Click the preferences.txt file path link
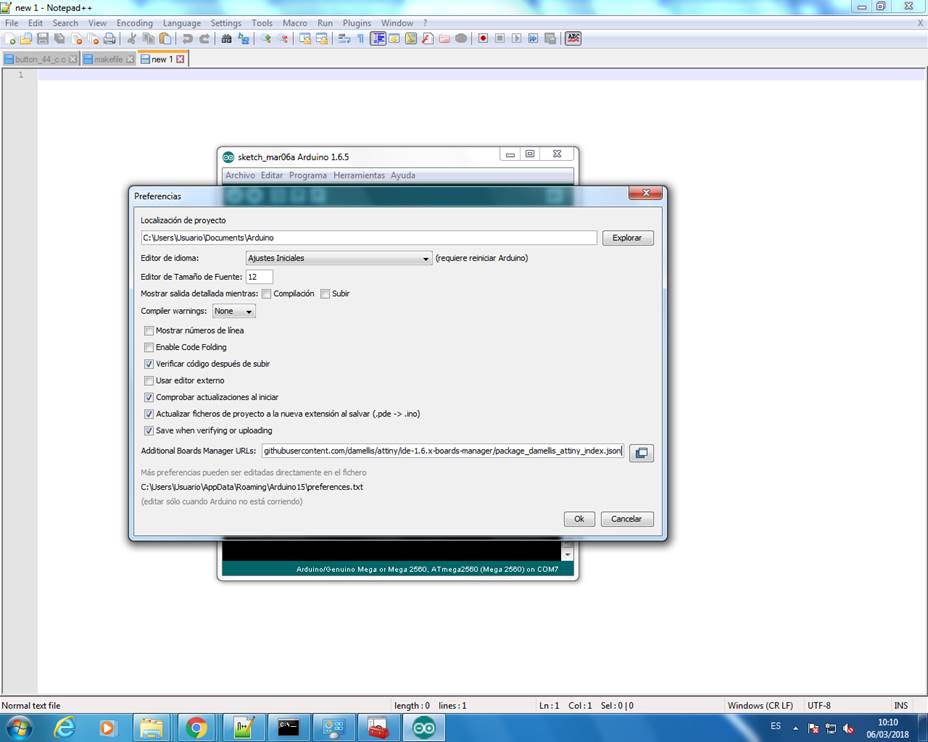928x742 pixels. [x=252, y=487]
